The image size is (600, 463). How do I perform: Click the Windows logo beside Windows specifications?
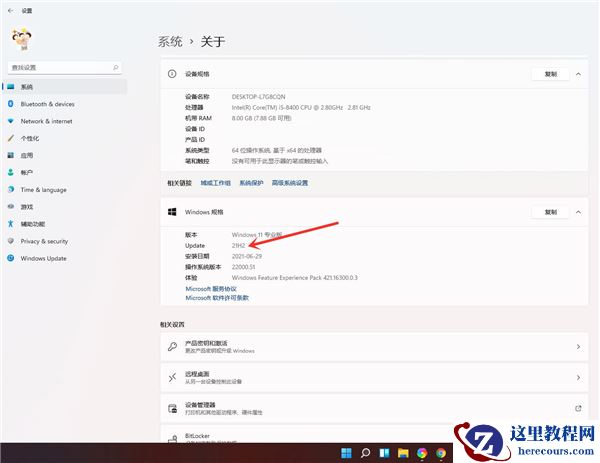[172, 212]
